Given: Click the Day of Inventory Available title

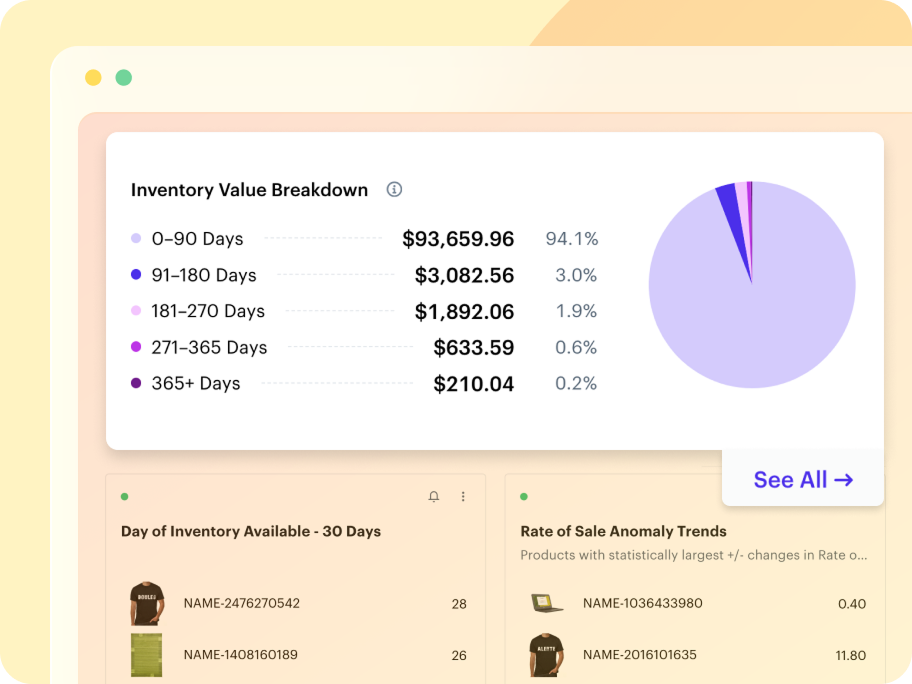Looking at the screenshot, I should click(250, 532).
